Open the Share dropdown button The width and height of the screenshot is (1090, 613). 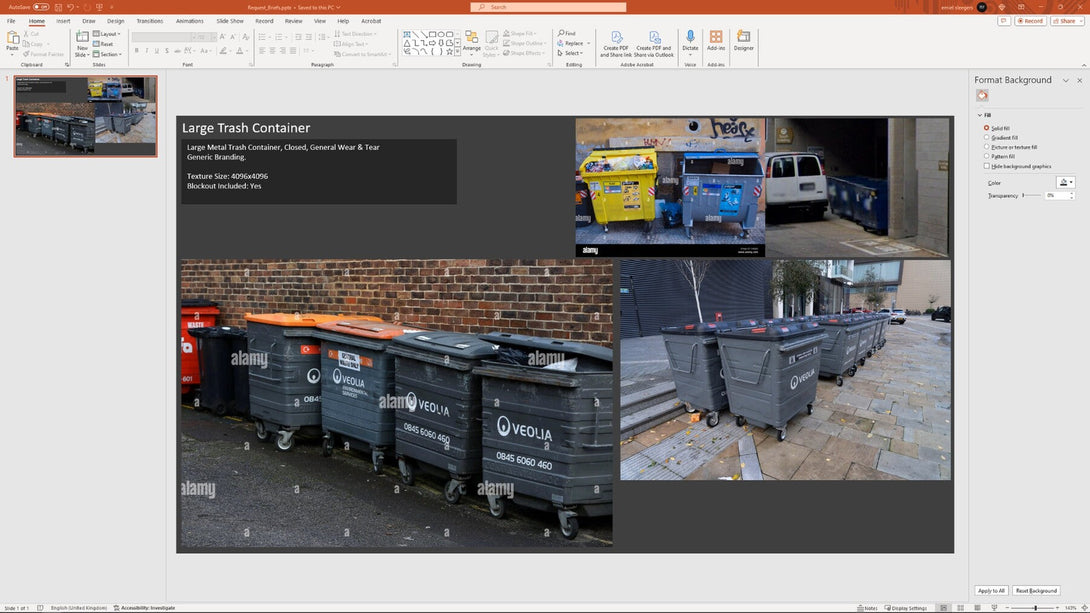tap(1065, 21)
